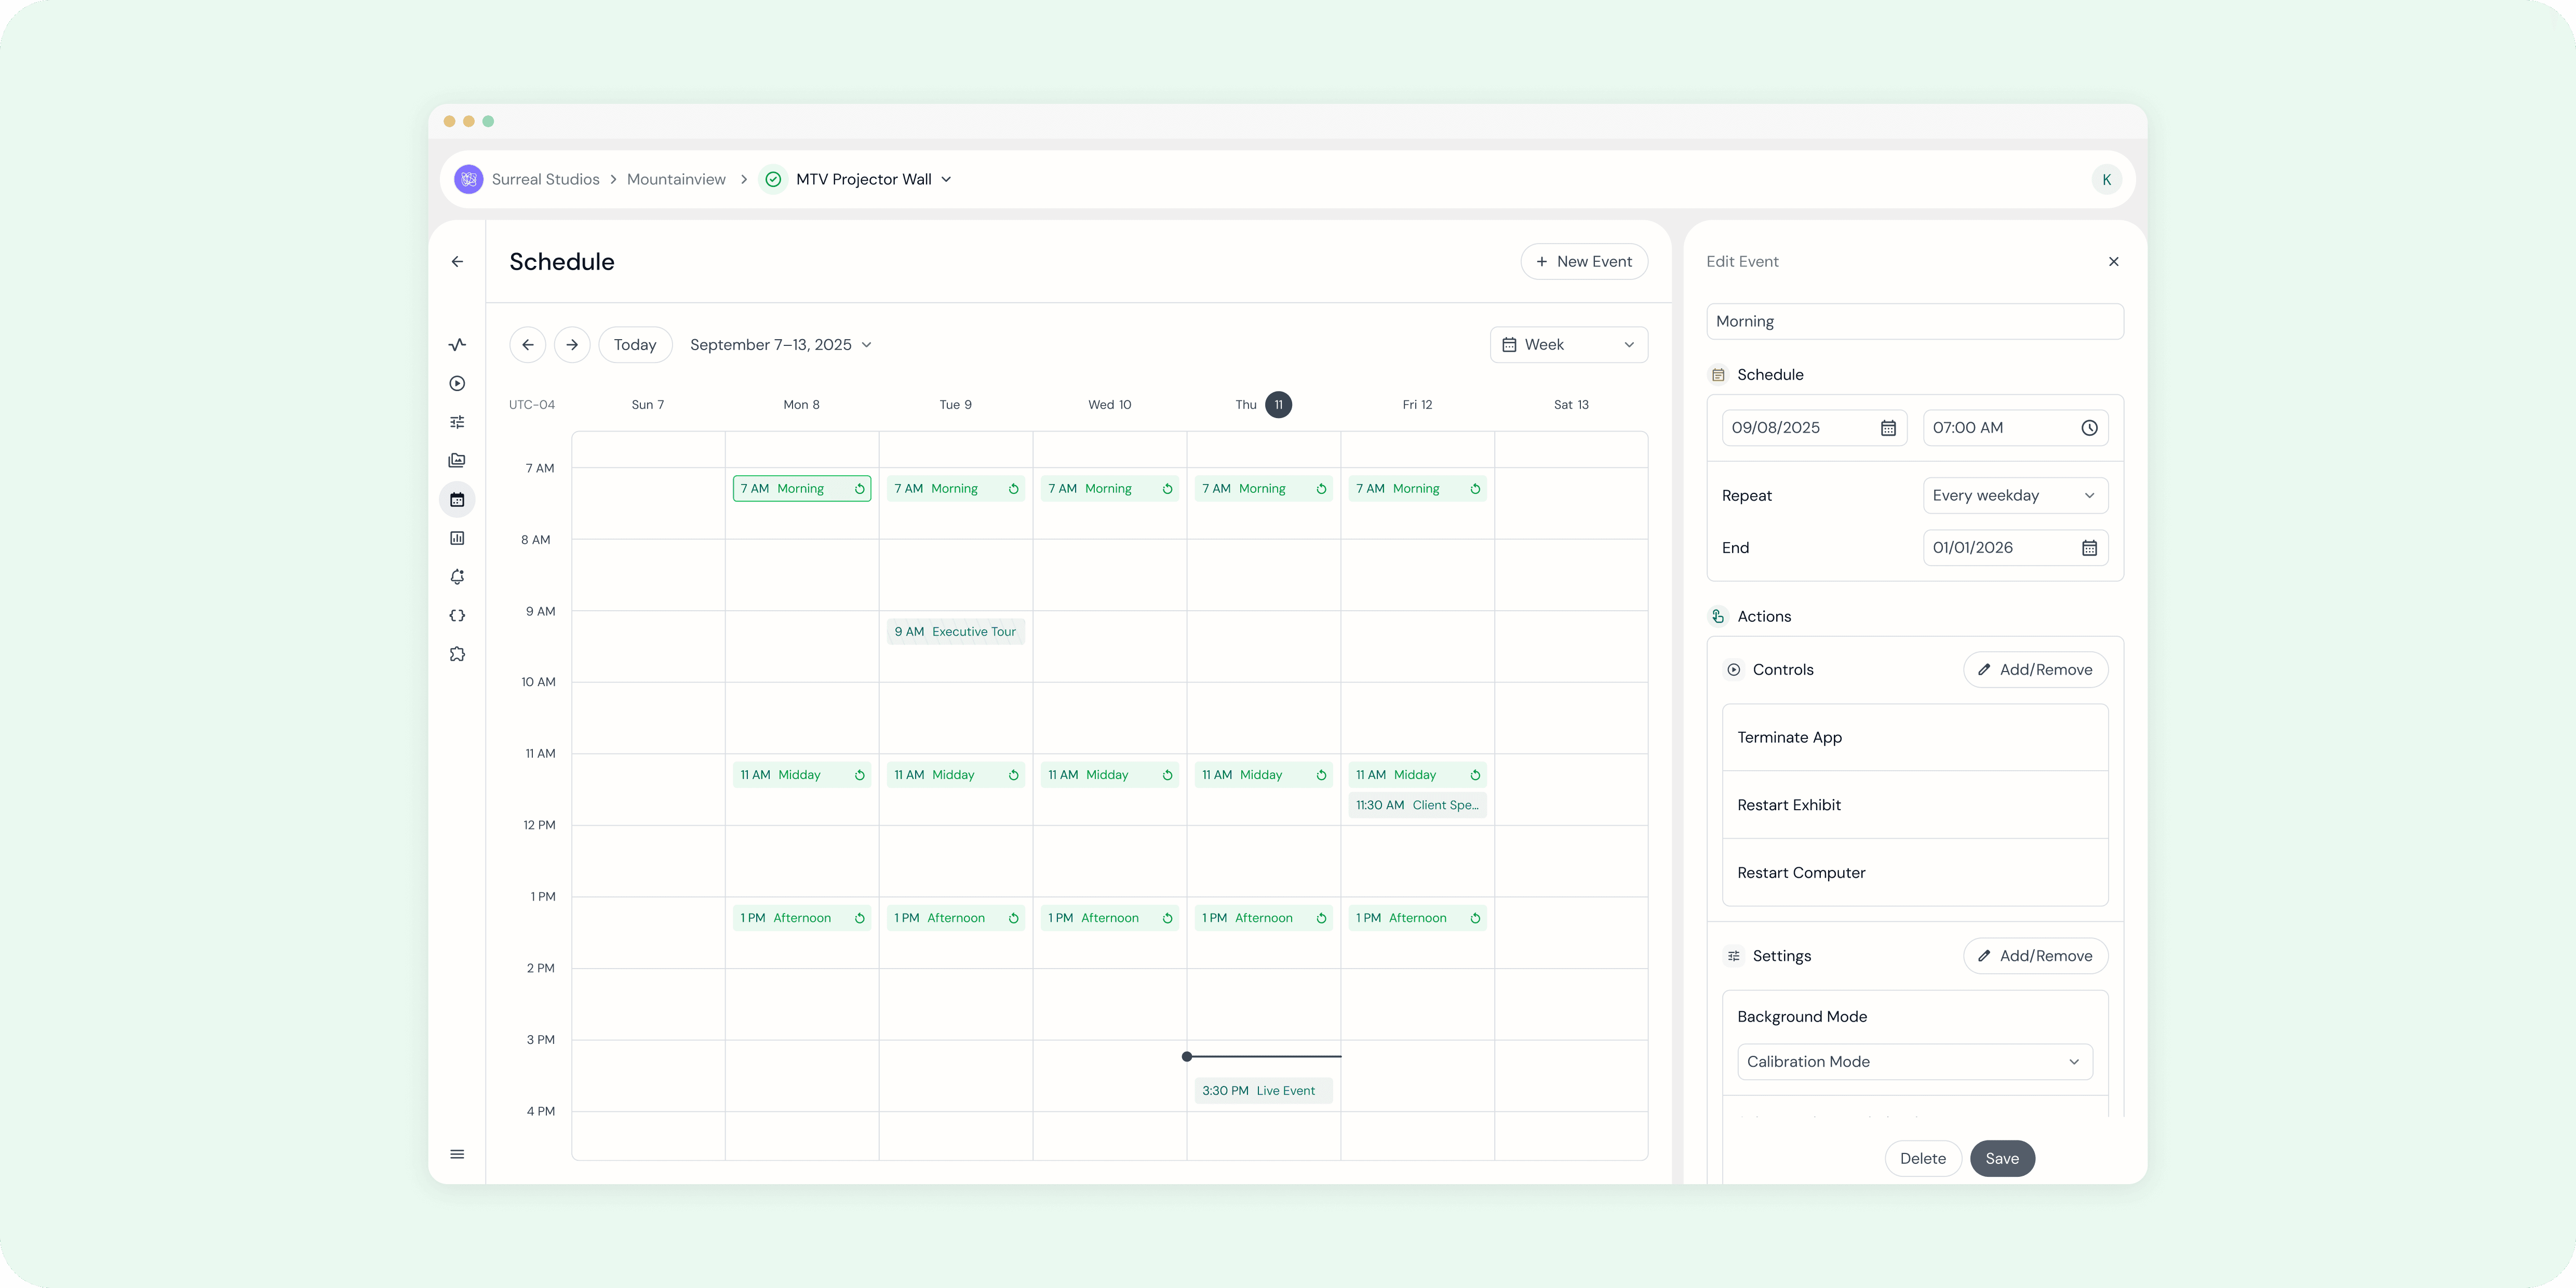The width and height of the screenshot is (2576, 1288).
Task: Go to Mountainview breadcrumb
Action: pyautogui.click(x=676, y=179)
